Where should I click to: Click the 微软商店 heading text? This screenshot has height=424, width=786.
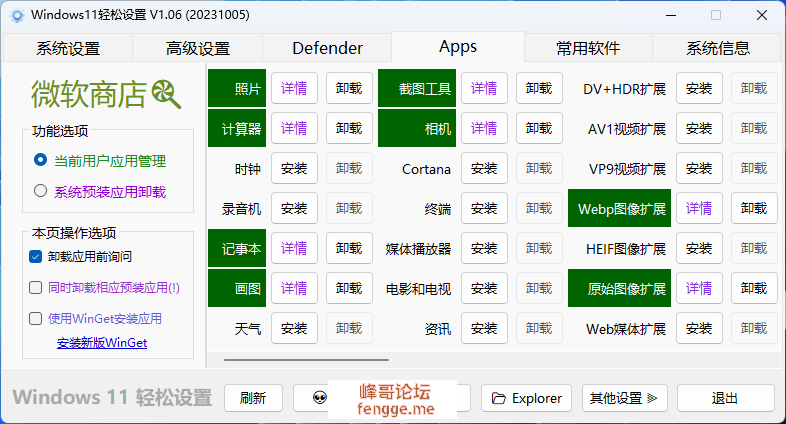89,94
